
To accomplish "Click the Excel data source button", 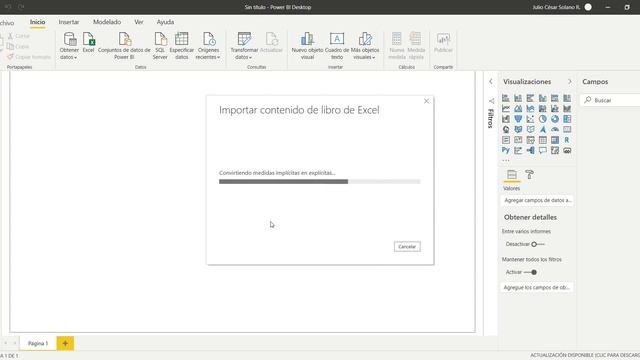I will pyautogui.click(x=89, y=43).
